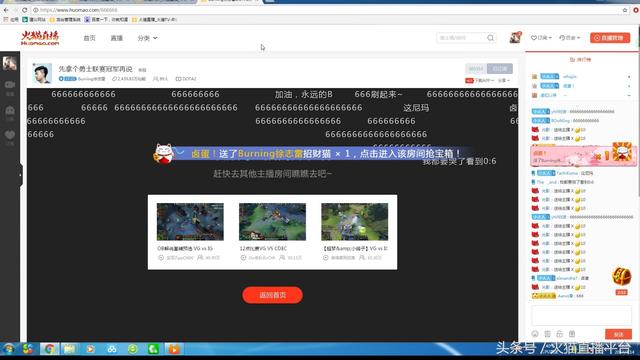Open the orange video taskbar icon

point(174,349)
